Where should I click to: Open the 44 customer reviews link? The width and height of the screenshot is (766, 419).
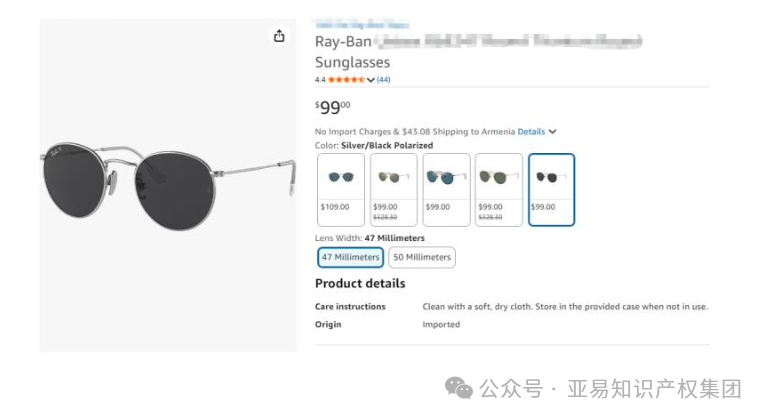(x=384, y=80)
